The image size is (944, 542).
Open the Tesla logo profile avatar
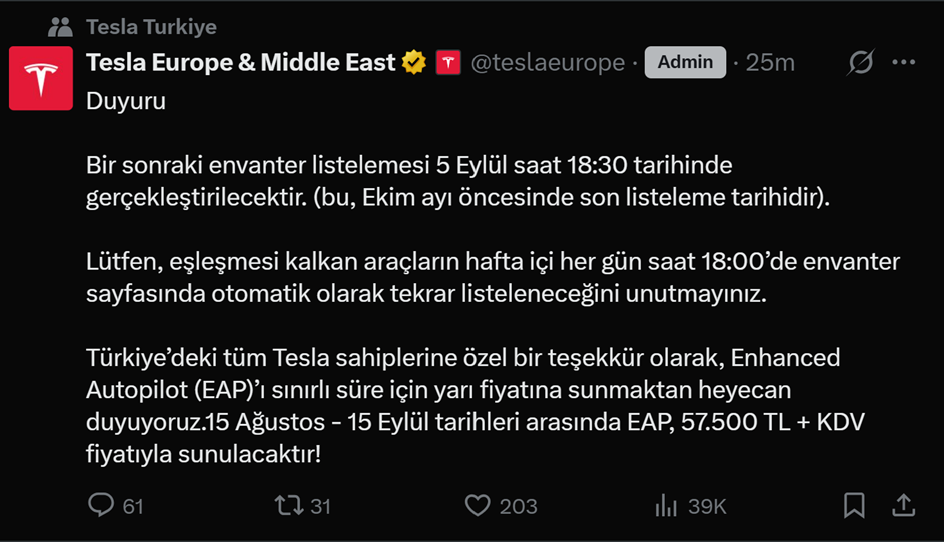click(x=40, y=78)
